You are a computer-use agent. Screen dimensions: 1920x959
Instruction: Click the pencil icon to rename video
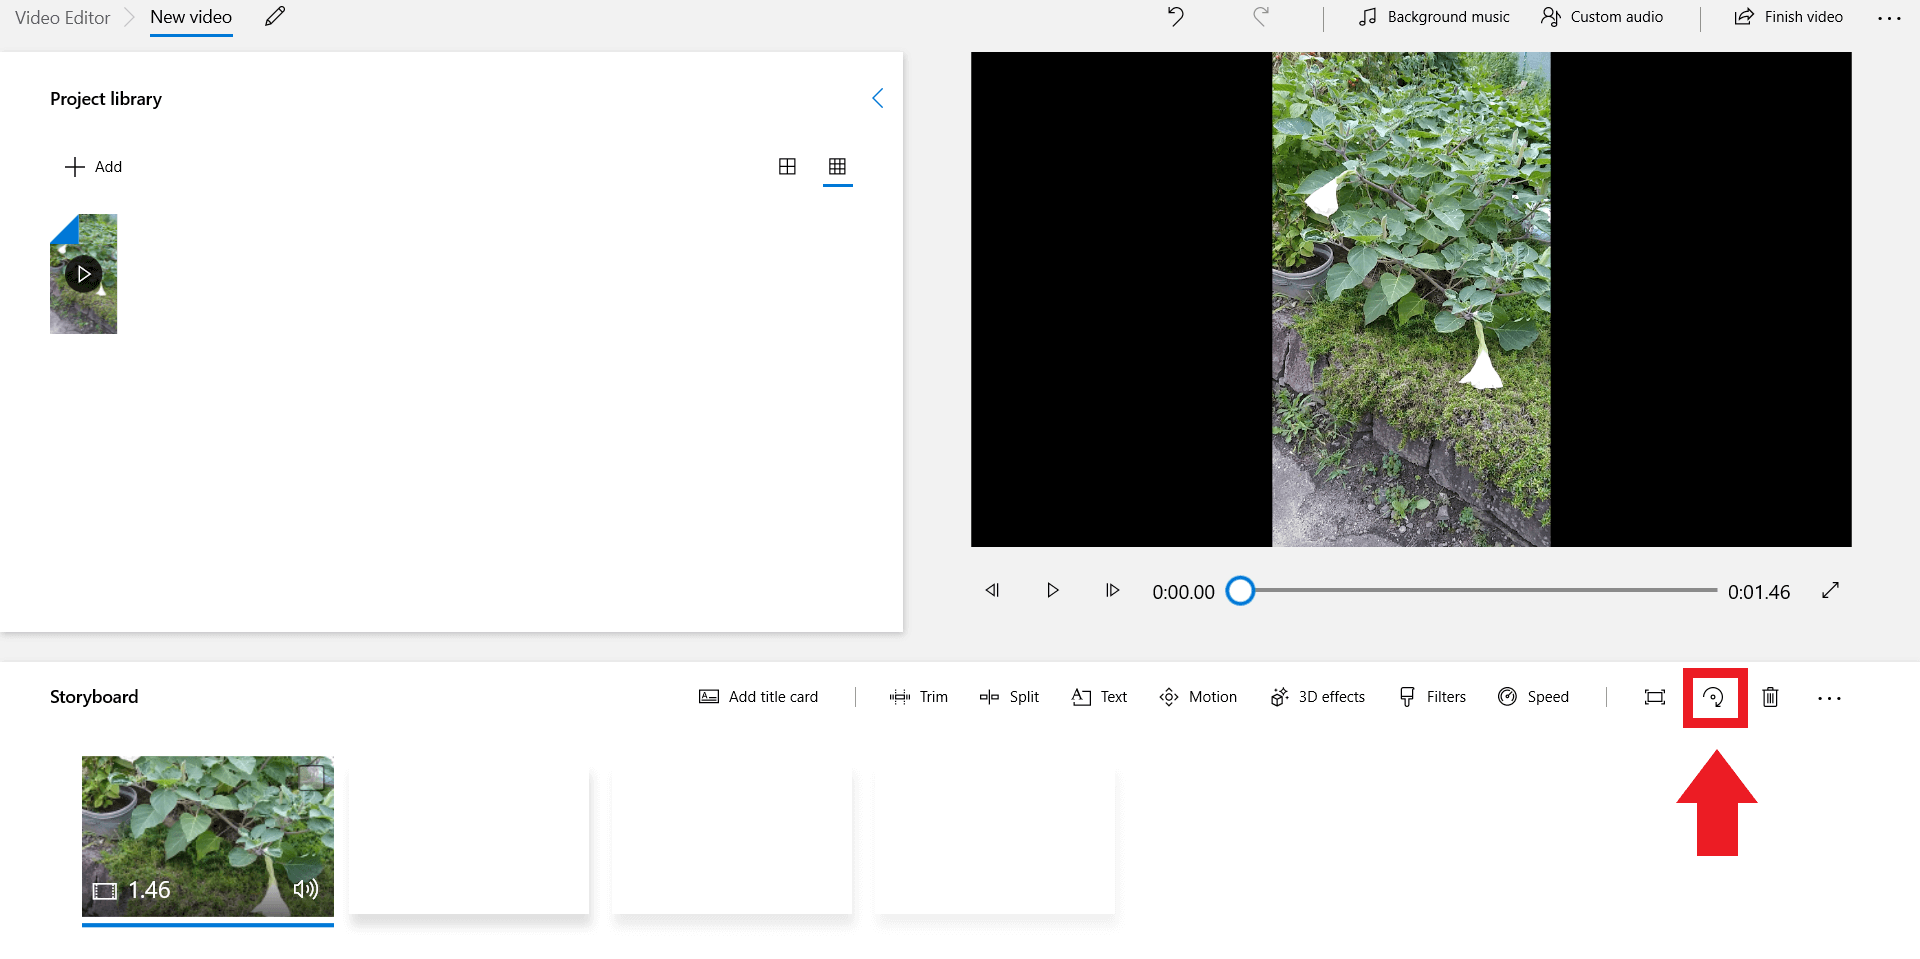(x=275, y=17)
